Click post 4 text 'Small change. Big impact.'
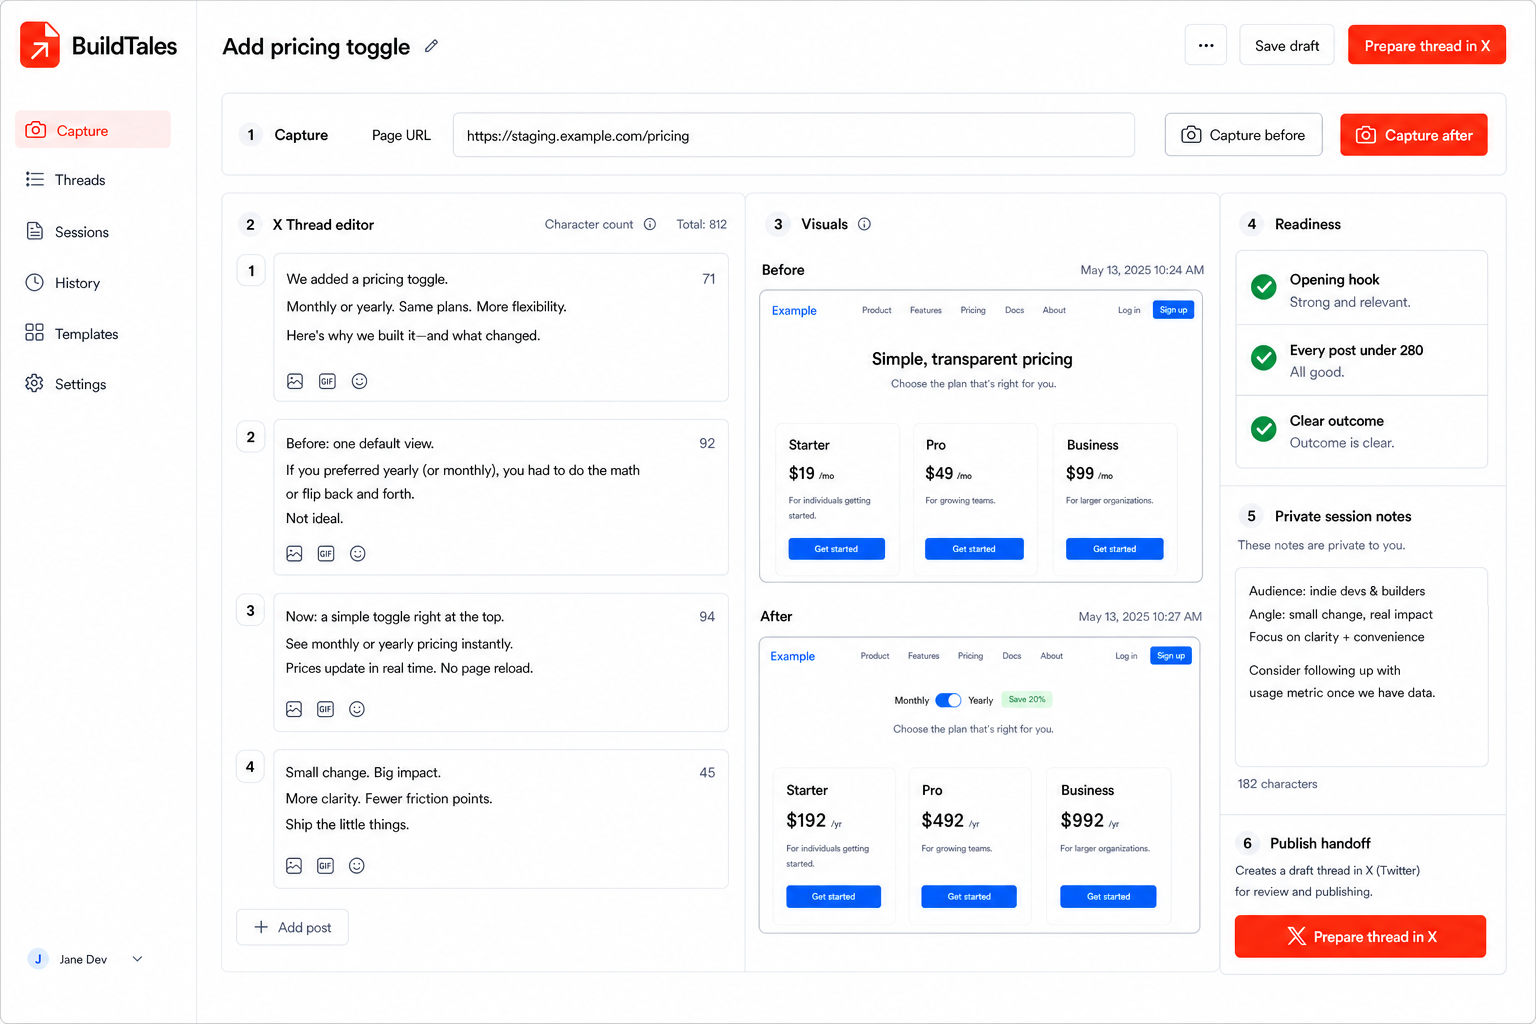 tap(363, 772)
